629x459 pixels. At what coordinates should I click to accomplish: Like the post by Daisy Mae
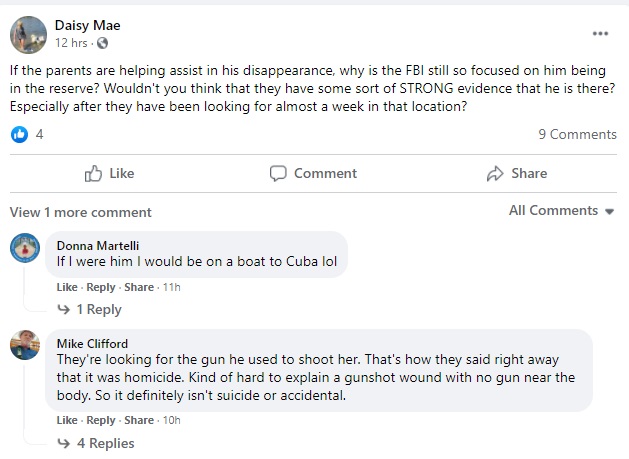[110, 173]
